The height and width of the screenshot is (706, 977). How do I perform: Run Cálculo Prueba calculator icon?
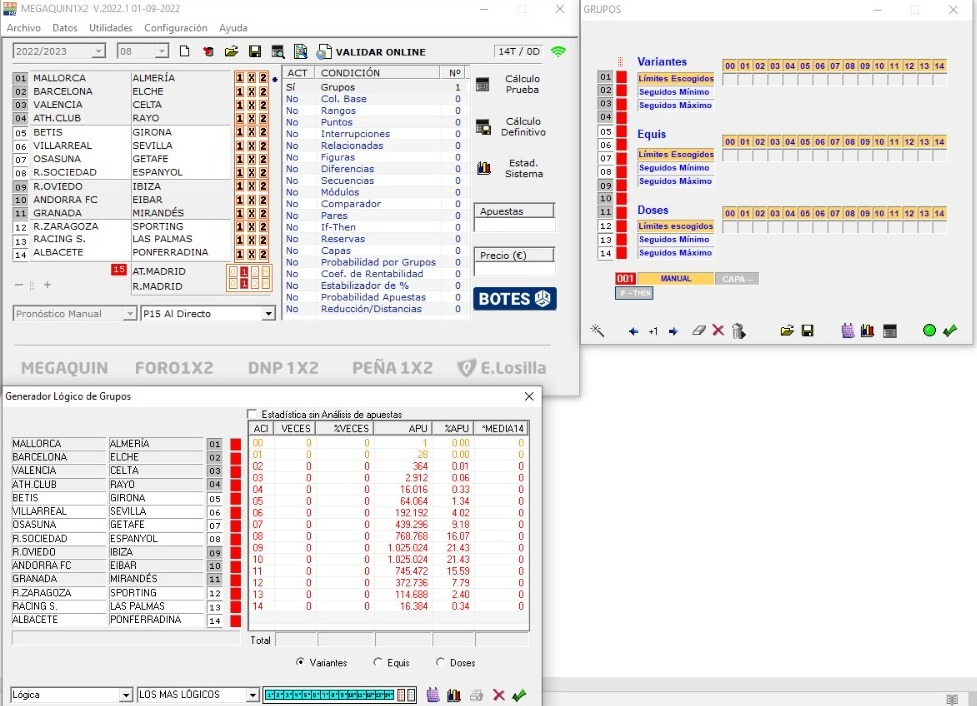[x=482, y=85]
